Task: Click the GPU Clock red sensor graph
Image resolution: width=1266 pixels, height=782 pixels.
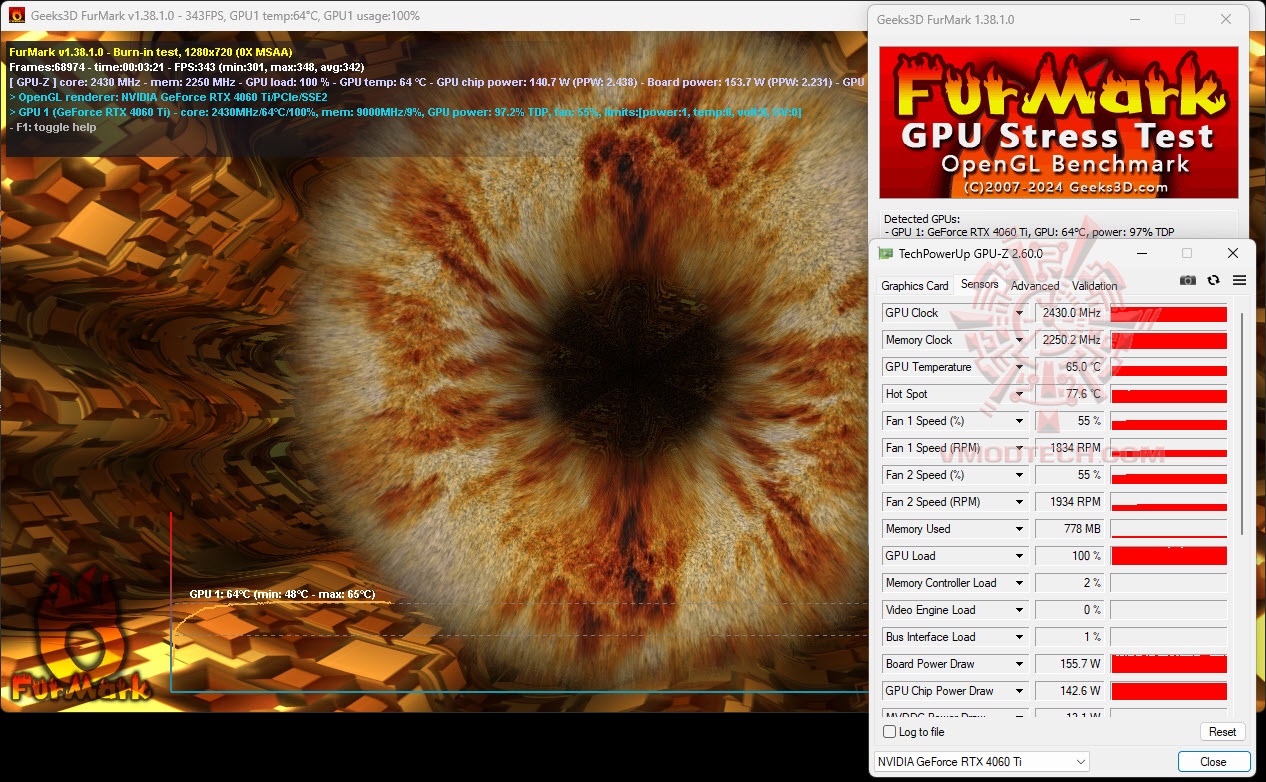Action: [x=1169, y=313]
